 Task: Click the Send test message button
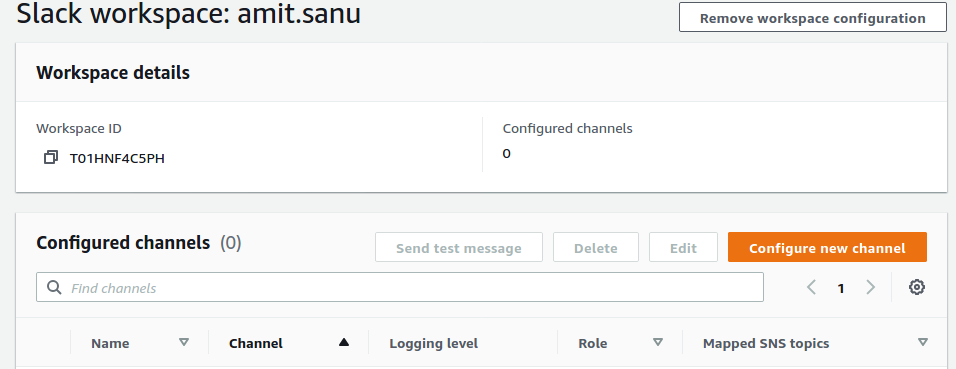click(x=458, y=248)
